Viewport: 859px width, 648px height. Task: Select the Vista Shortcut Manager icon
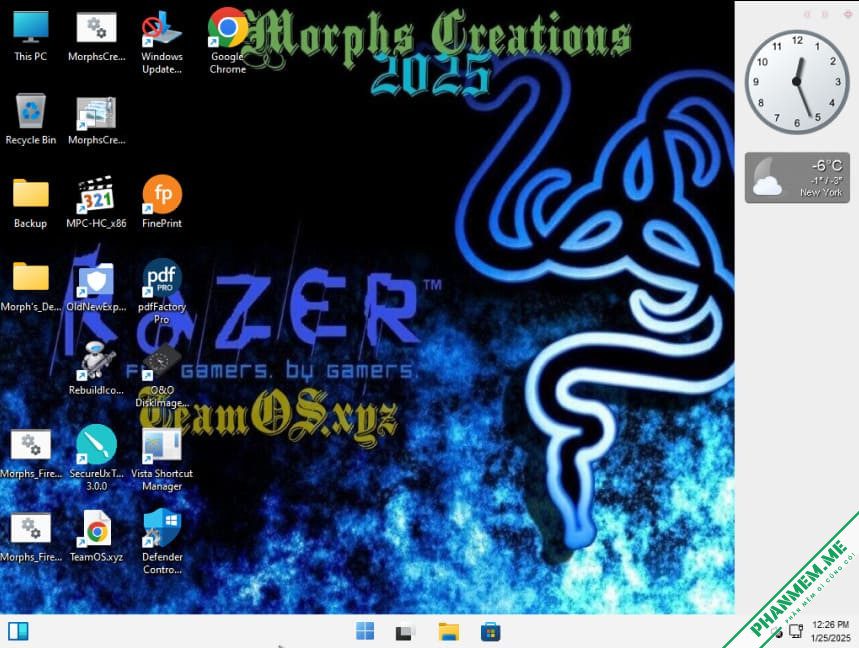tap(162, 459)
